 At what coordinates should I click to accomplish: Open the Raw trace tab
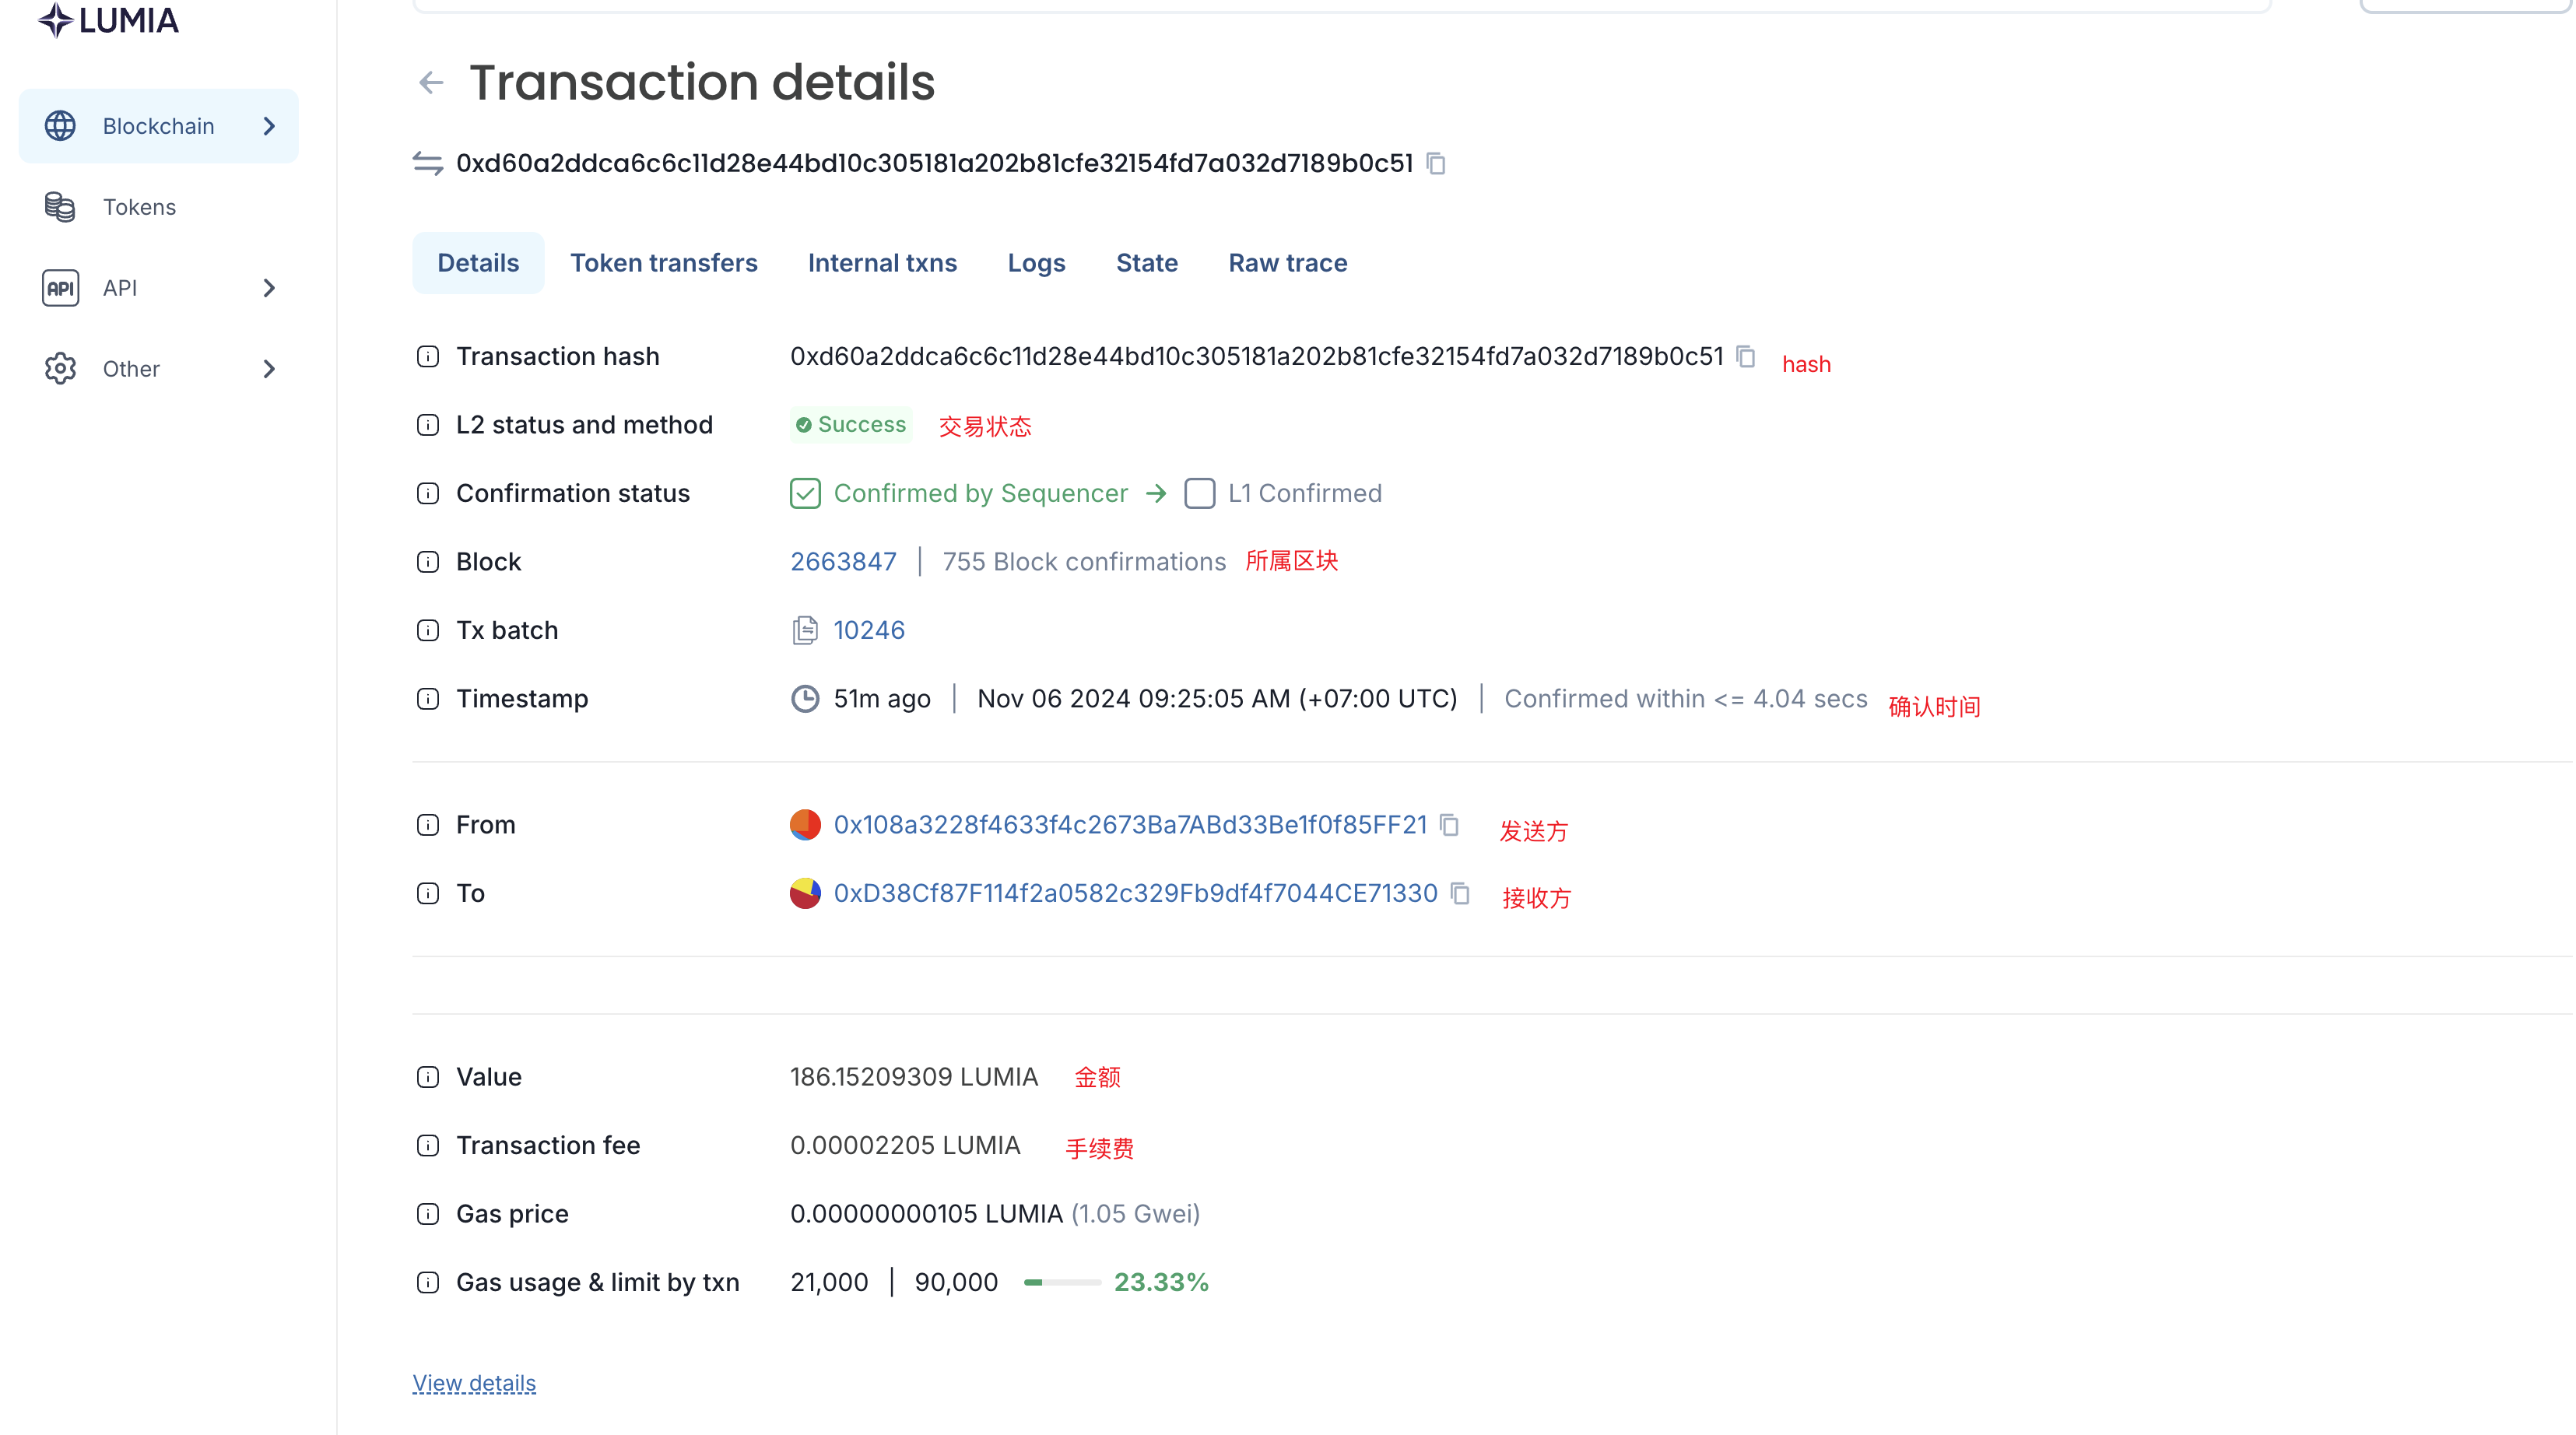1288,263
